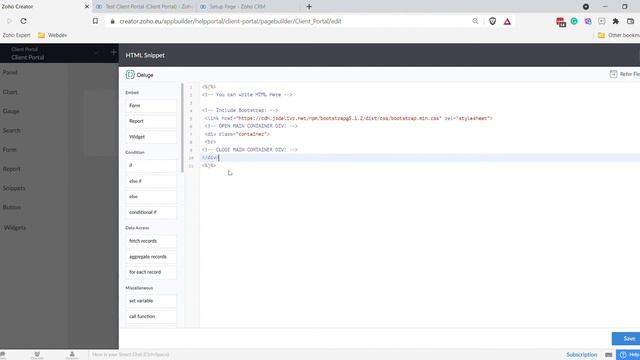Select Gauge in the left sidebar
The width and height of the screenshot is (640, 360).
click(11, 111)
